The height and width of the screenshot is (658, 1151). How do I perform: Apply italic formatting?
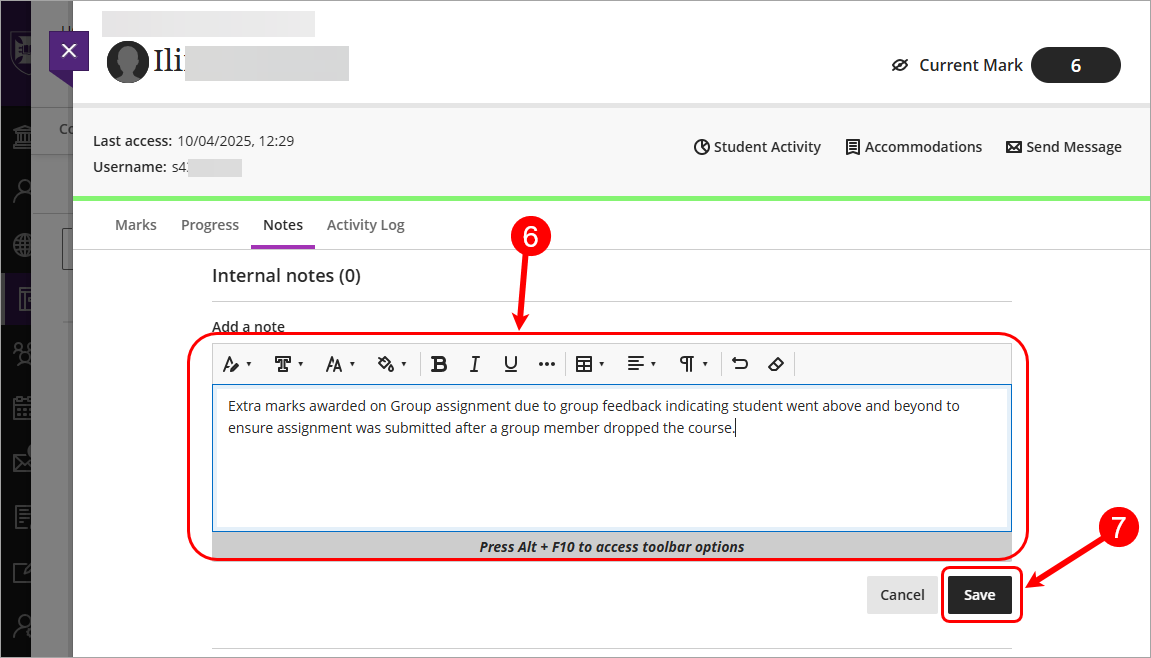click(x=474, y=363)
